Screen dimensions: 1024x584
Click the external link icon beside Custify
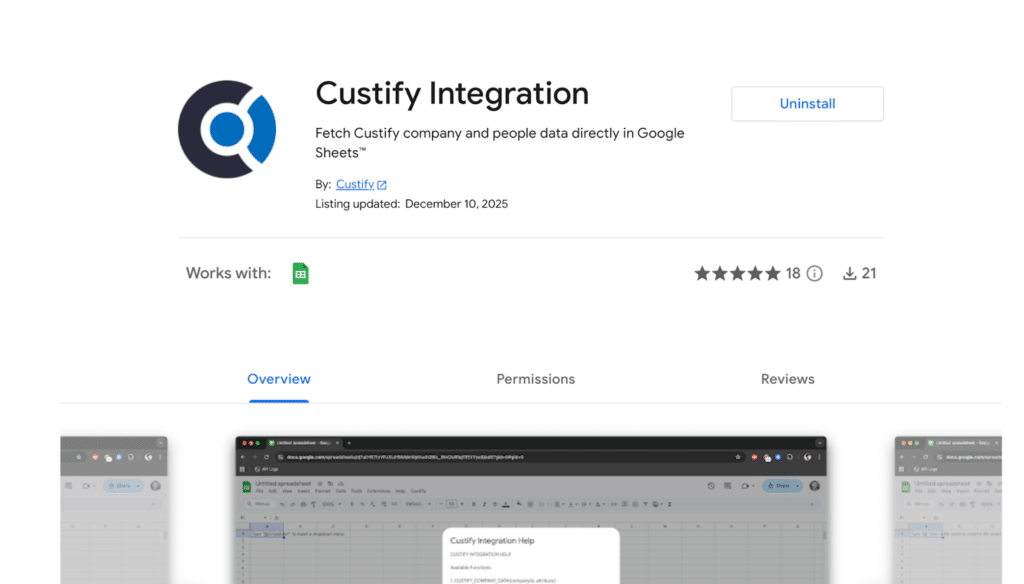(380, 184)
